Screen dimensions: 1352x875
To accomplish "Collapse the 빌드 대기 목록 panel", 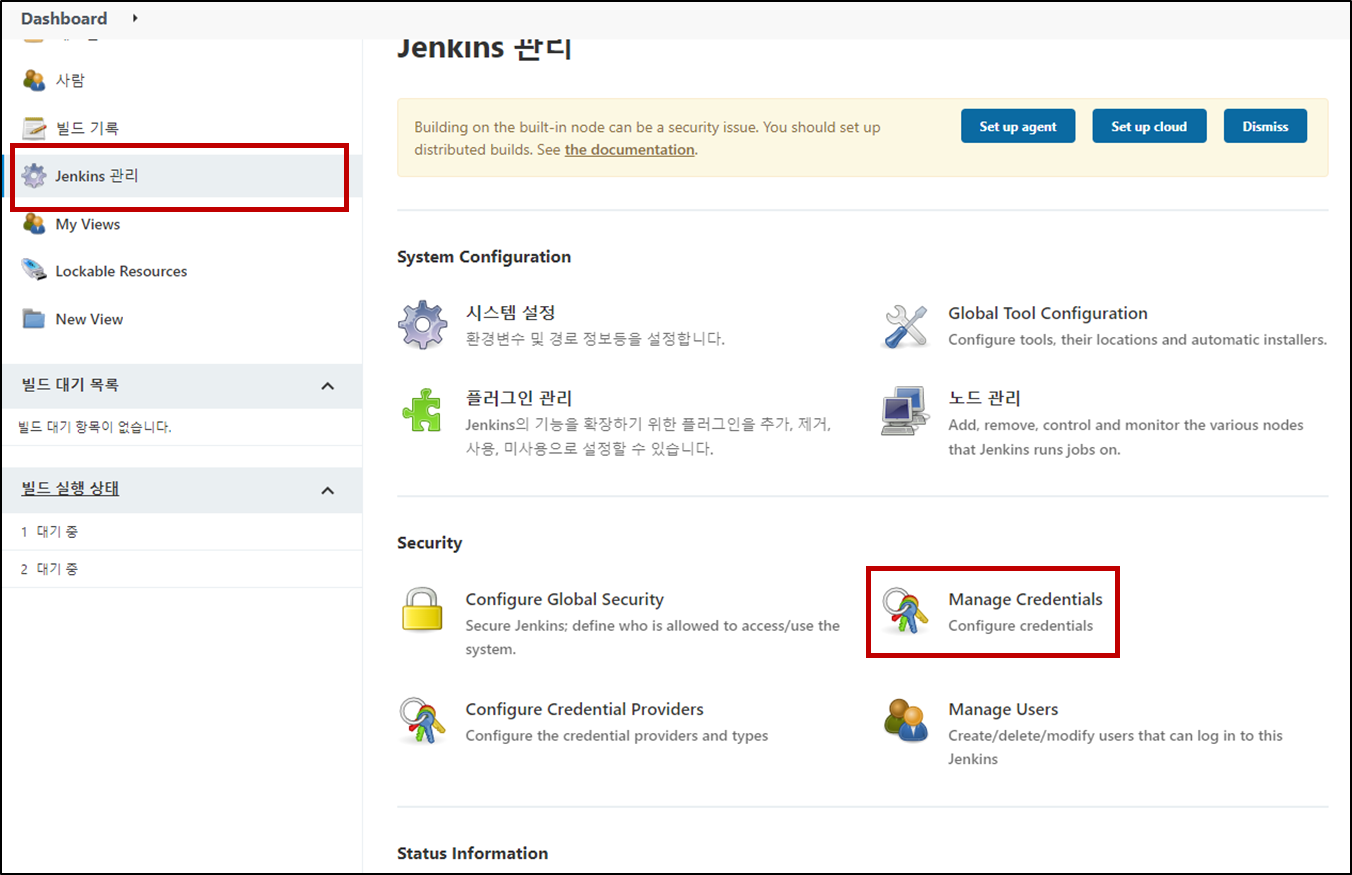I will [x=327, y=386].
